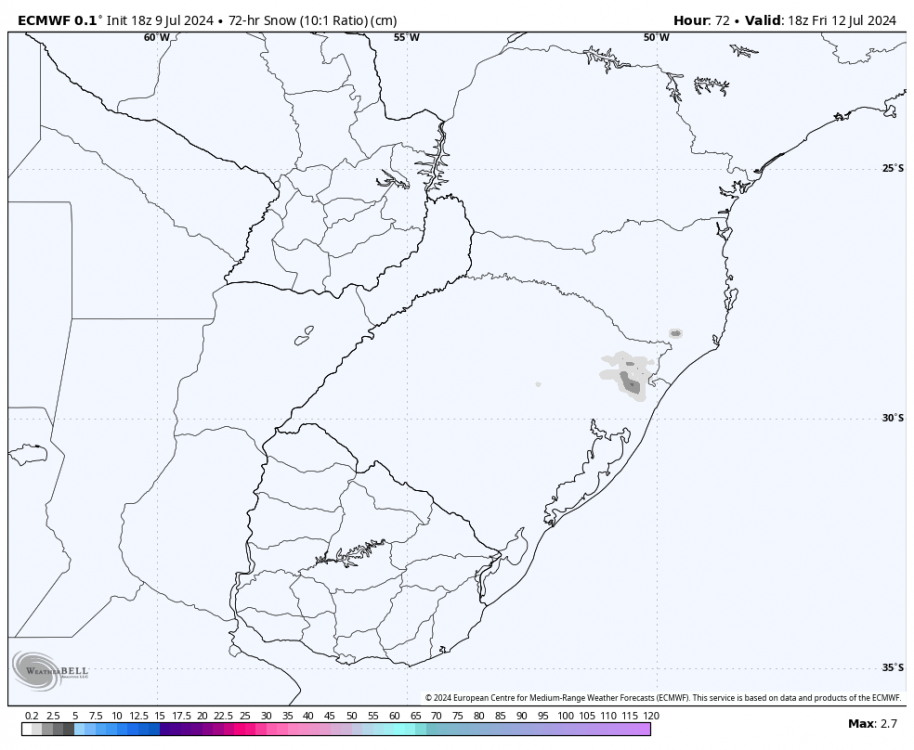This screenshot has width=914, height=750.
Task: Select the Init 18z 9 Jul 2024 text
Action: pyautogui.click(x=160, y=21)
